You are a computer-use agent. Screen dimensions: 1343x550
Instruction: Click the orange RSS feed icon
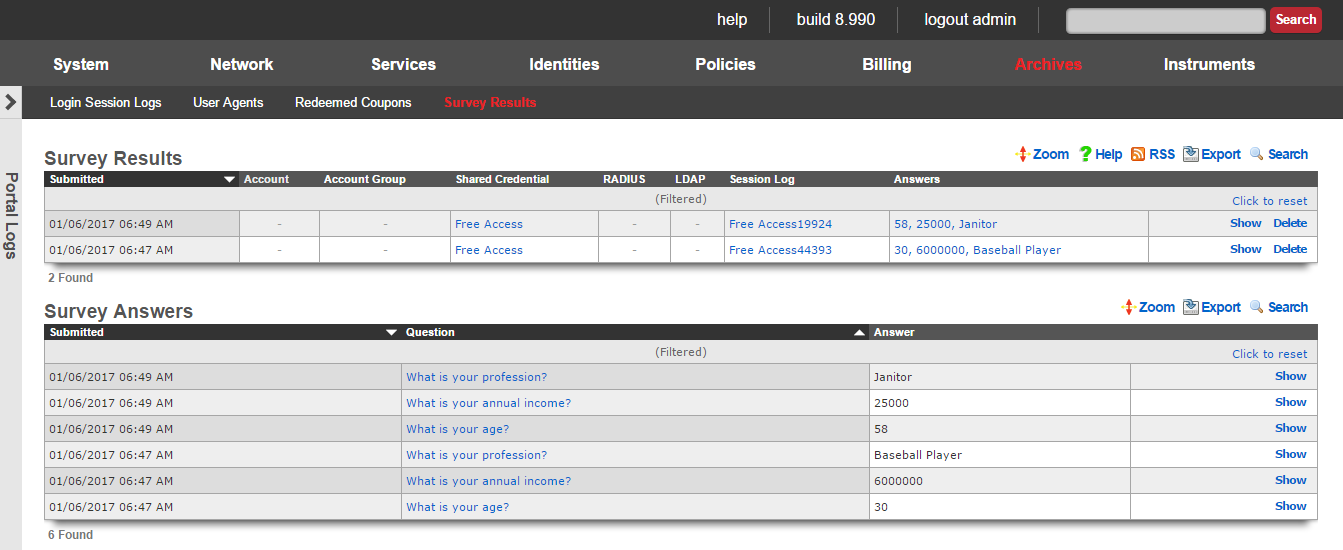[x=1138, y=154]
